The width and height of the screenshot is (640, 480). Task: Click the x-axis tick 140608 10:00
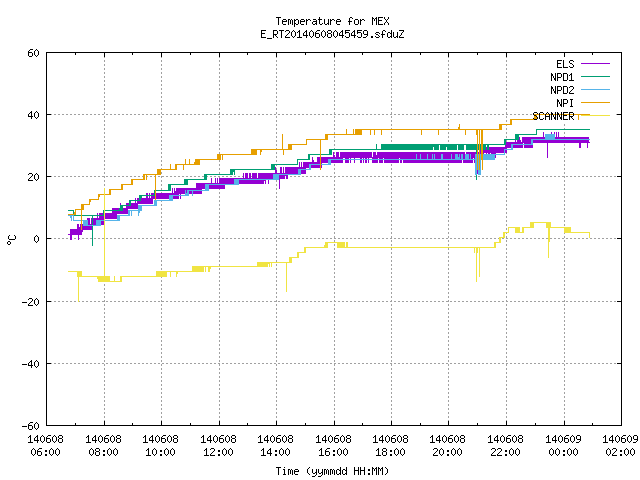click(x=160, y=446)
